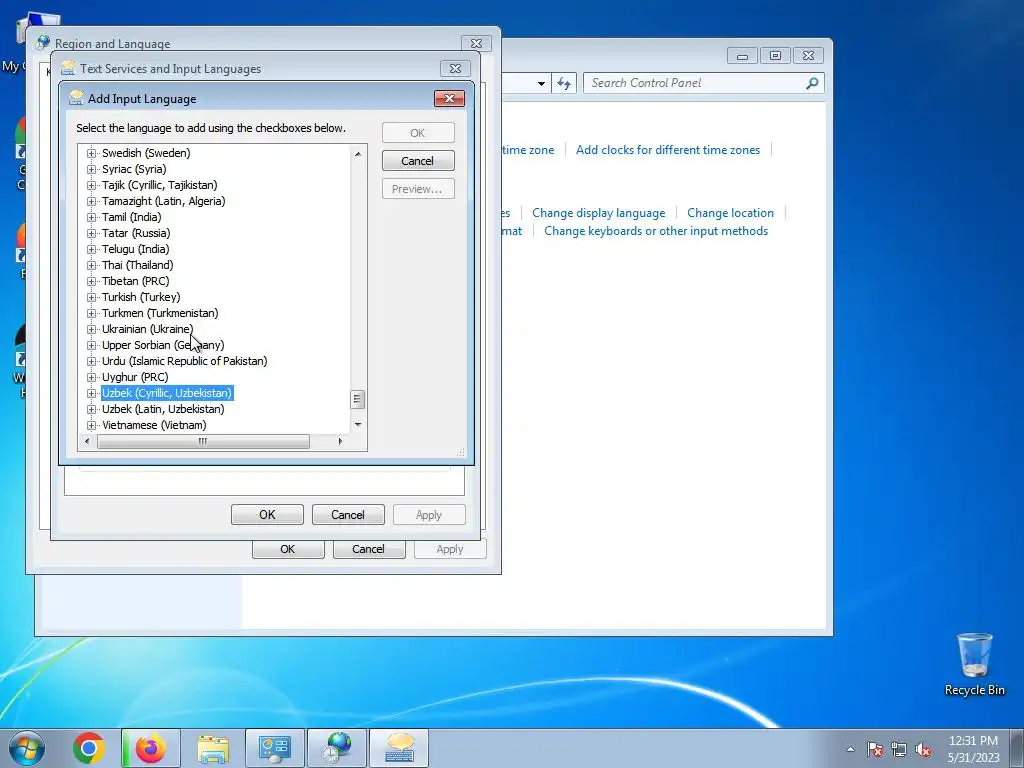1024x768 pixels.
Task: Open the address bar dropdown arrow in Control Panel
Action: 541,84
